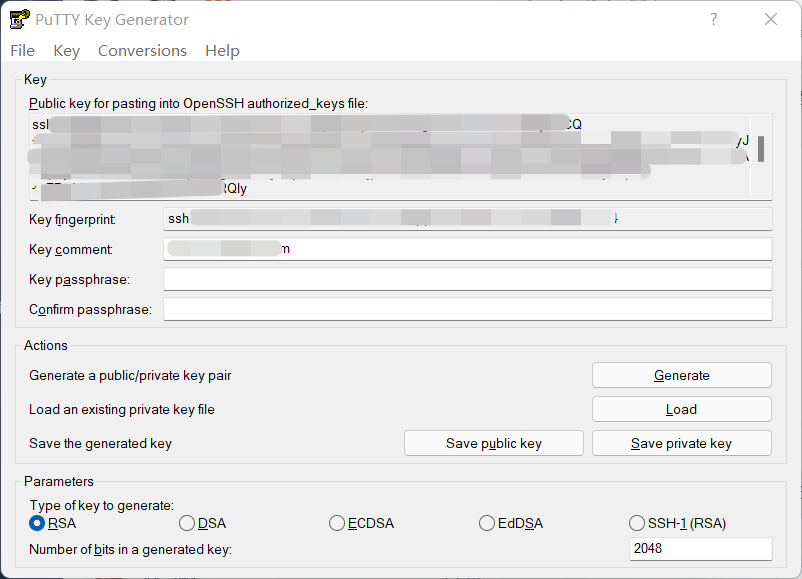
Task: Click the public key scrollbar thumb
Action: point(761,149)
